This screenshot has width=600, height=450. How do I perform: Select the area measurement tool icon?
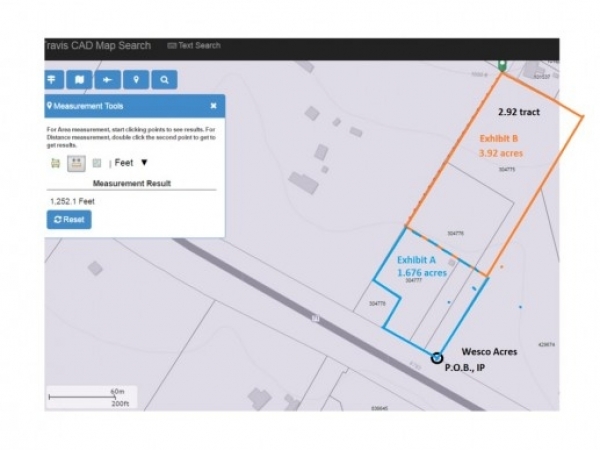coord(55,163)
